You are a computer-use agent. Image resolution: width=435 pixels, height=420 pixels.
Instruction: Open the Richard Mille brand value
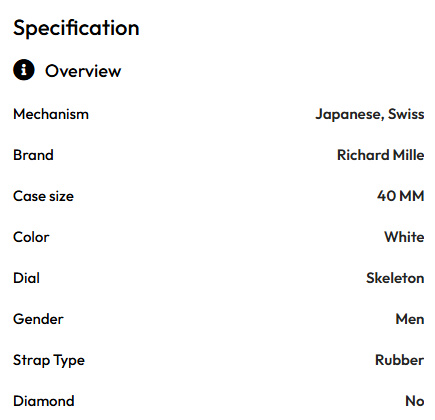pos(380,155)
